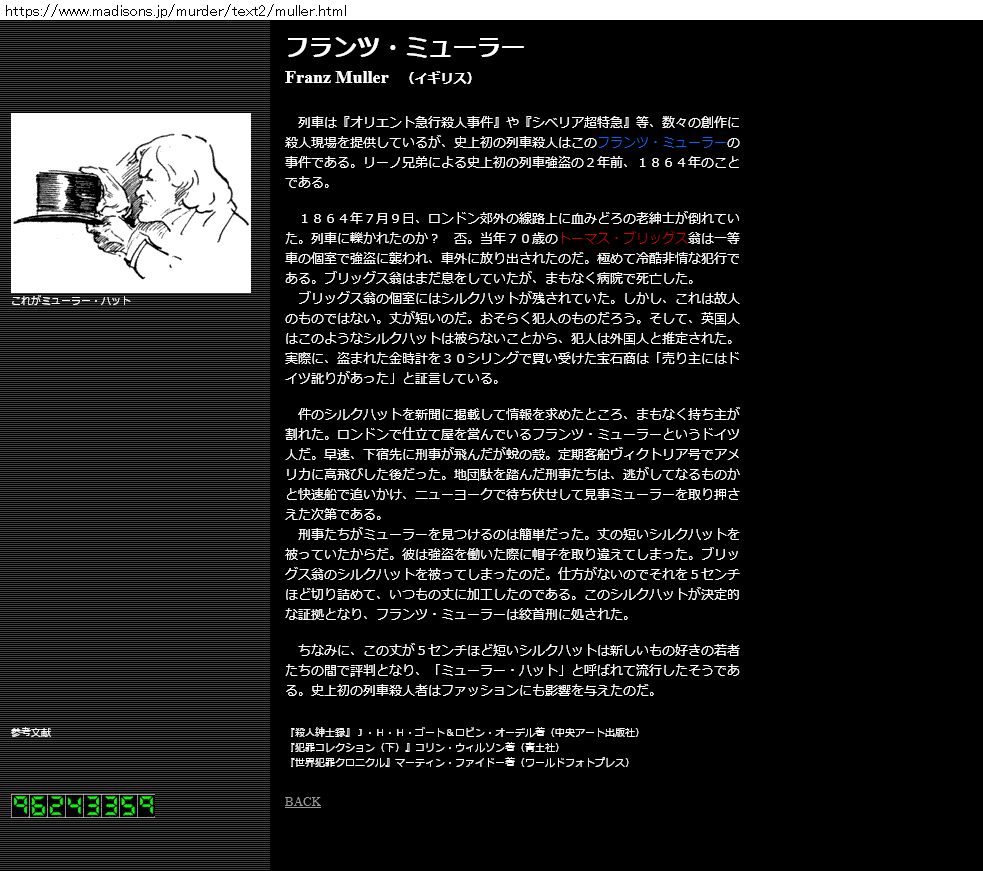Viewport: 983px width, 871px height.
Task: Click the 参考文献 label in the sidebar
Action: pos(31,733)
